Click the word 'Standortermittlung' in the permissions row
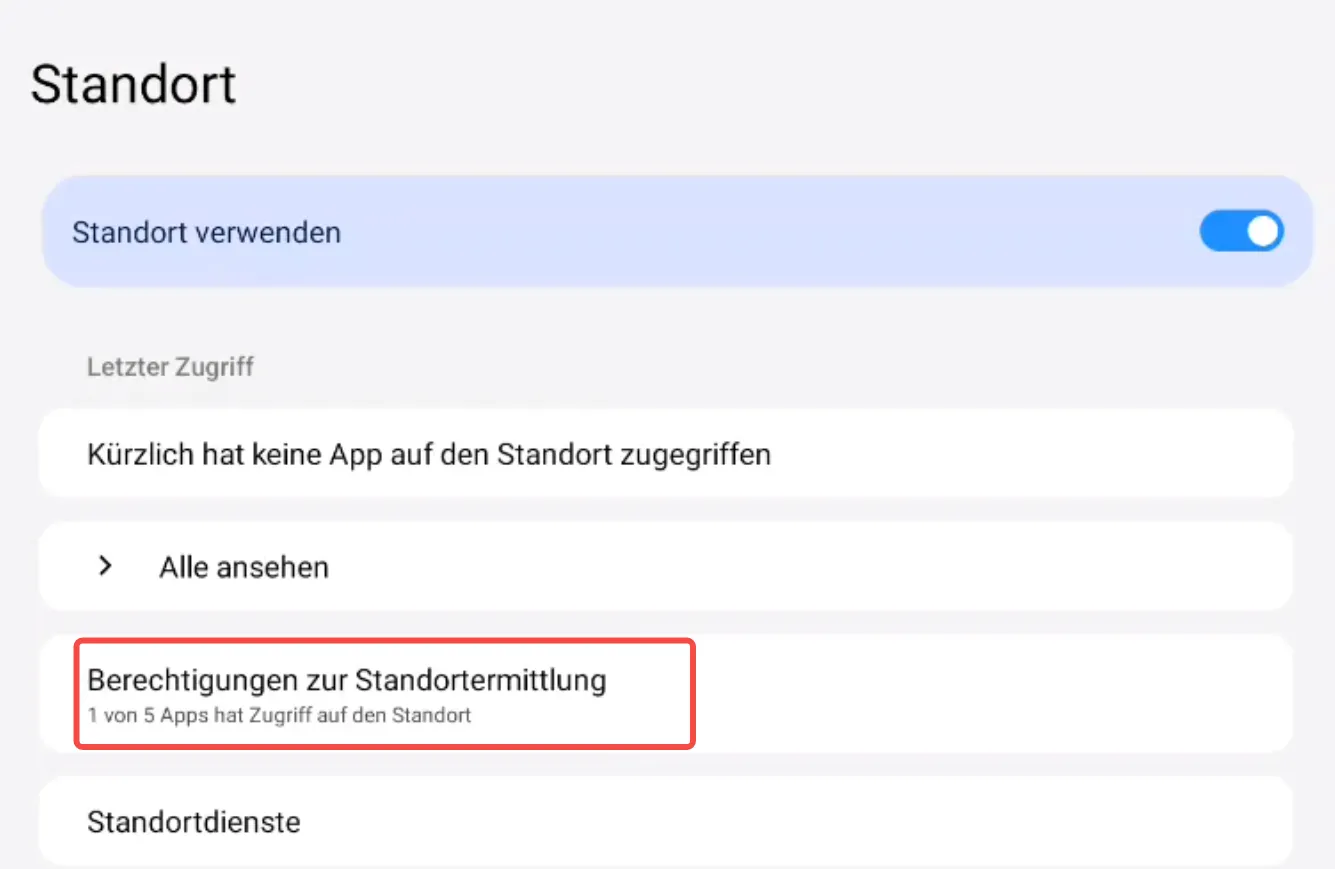The height and width of the screenshot is (869, 1335). pyautogui.click(x=480, y=681)
